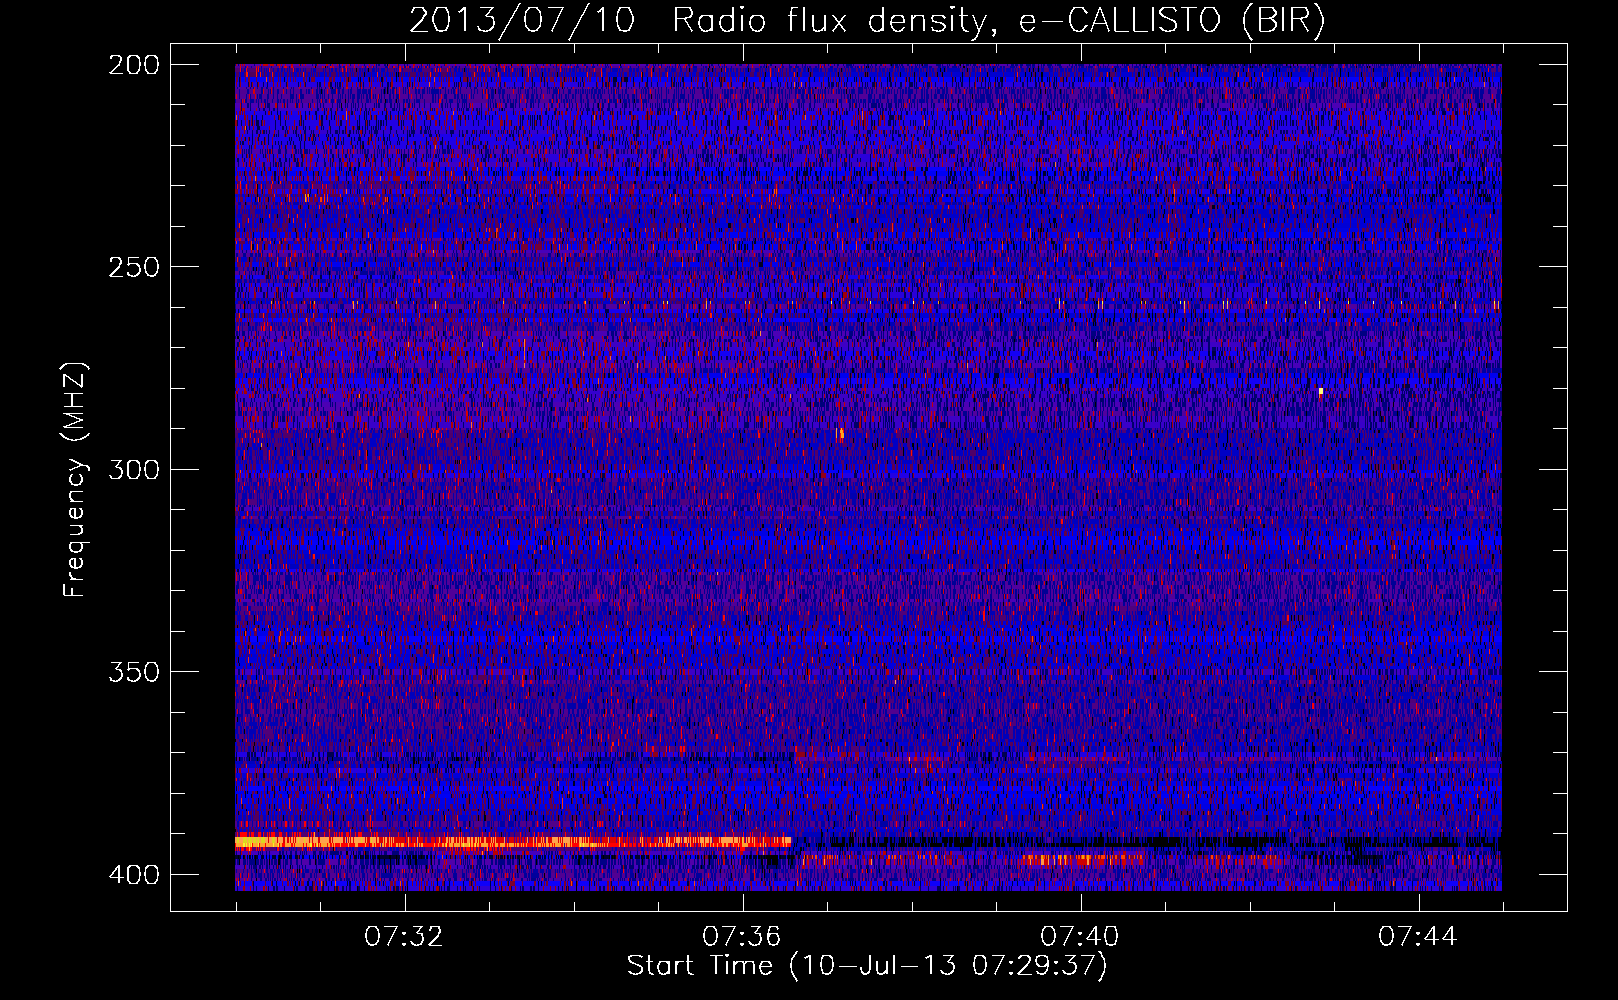The width and height of the screenshot is (1618, 1000).
Task: Click the 'Start Time (10-Jul-13 07:29:37)' axis label
Action: [x=867, y=966]
